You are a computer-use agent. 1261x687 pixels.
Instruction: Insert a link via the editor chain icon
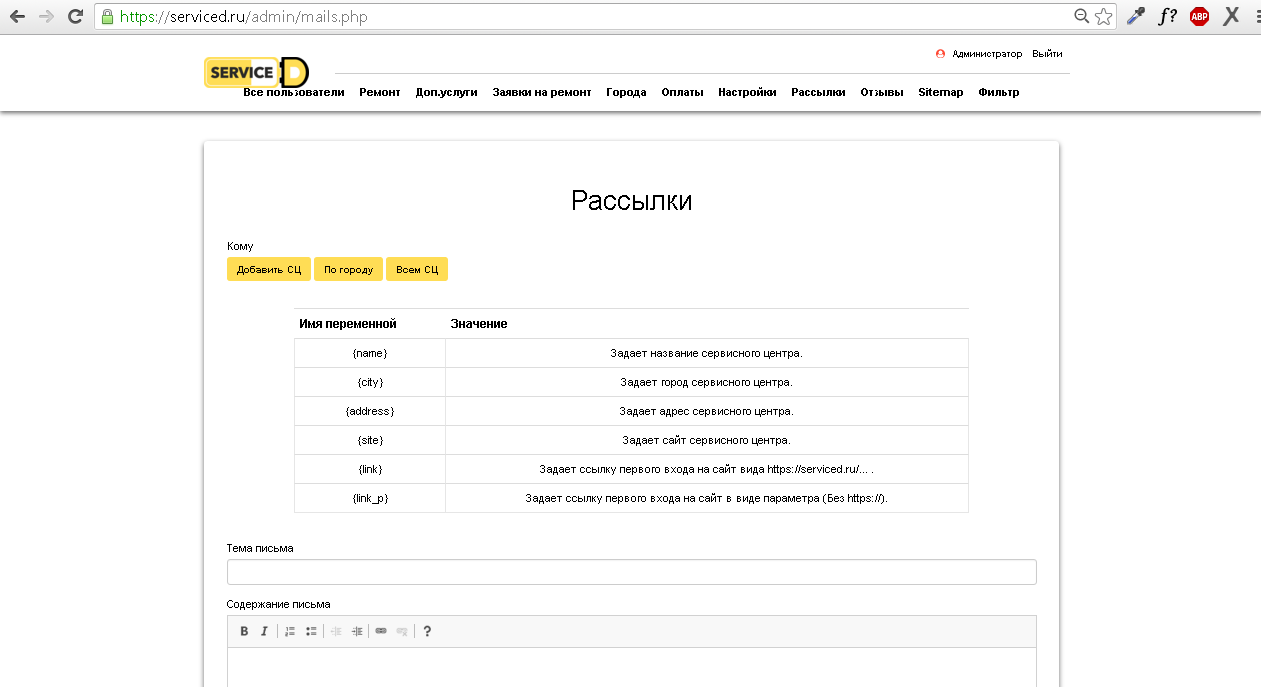coord(381,631)
